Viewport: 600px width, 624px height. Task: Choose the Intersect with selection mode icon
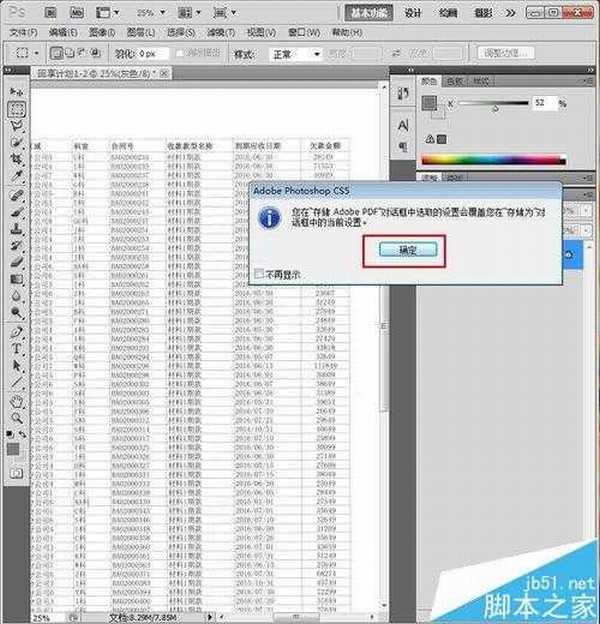[x=95, y=53]
